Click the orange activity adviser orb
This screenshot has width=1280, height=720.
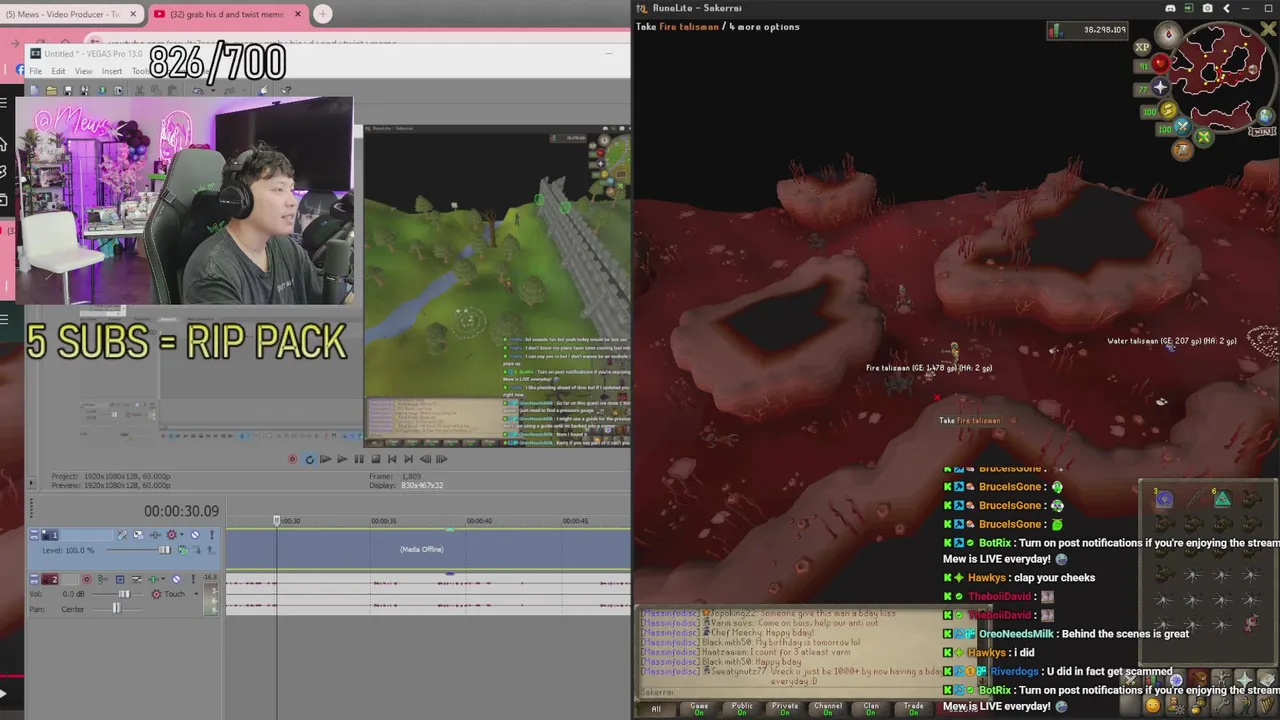tap(1183, 150)
